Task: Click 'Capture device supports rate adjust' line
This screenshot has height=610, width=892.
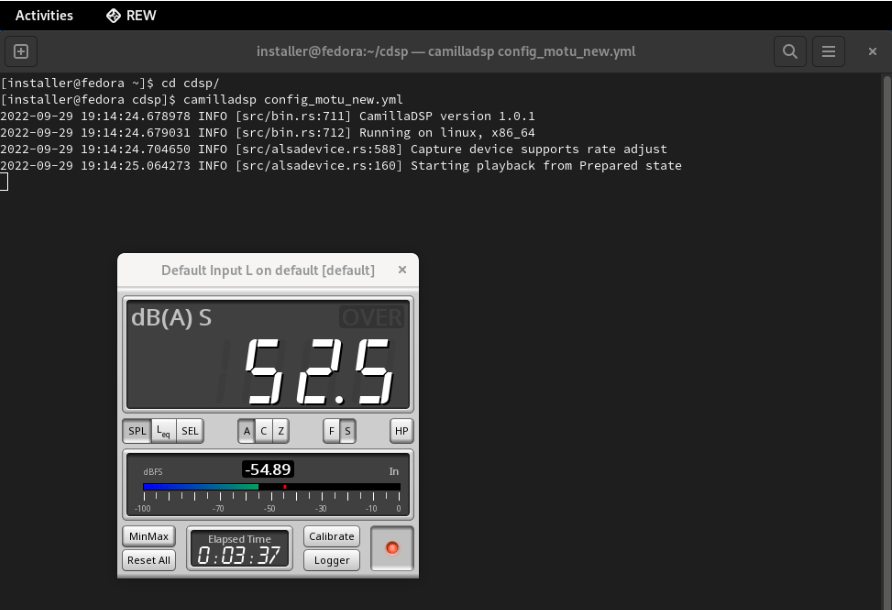Action: coord(333,149)
